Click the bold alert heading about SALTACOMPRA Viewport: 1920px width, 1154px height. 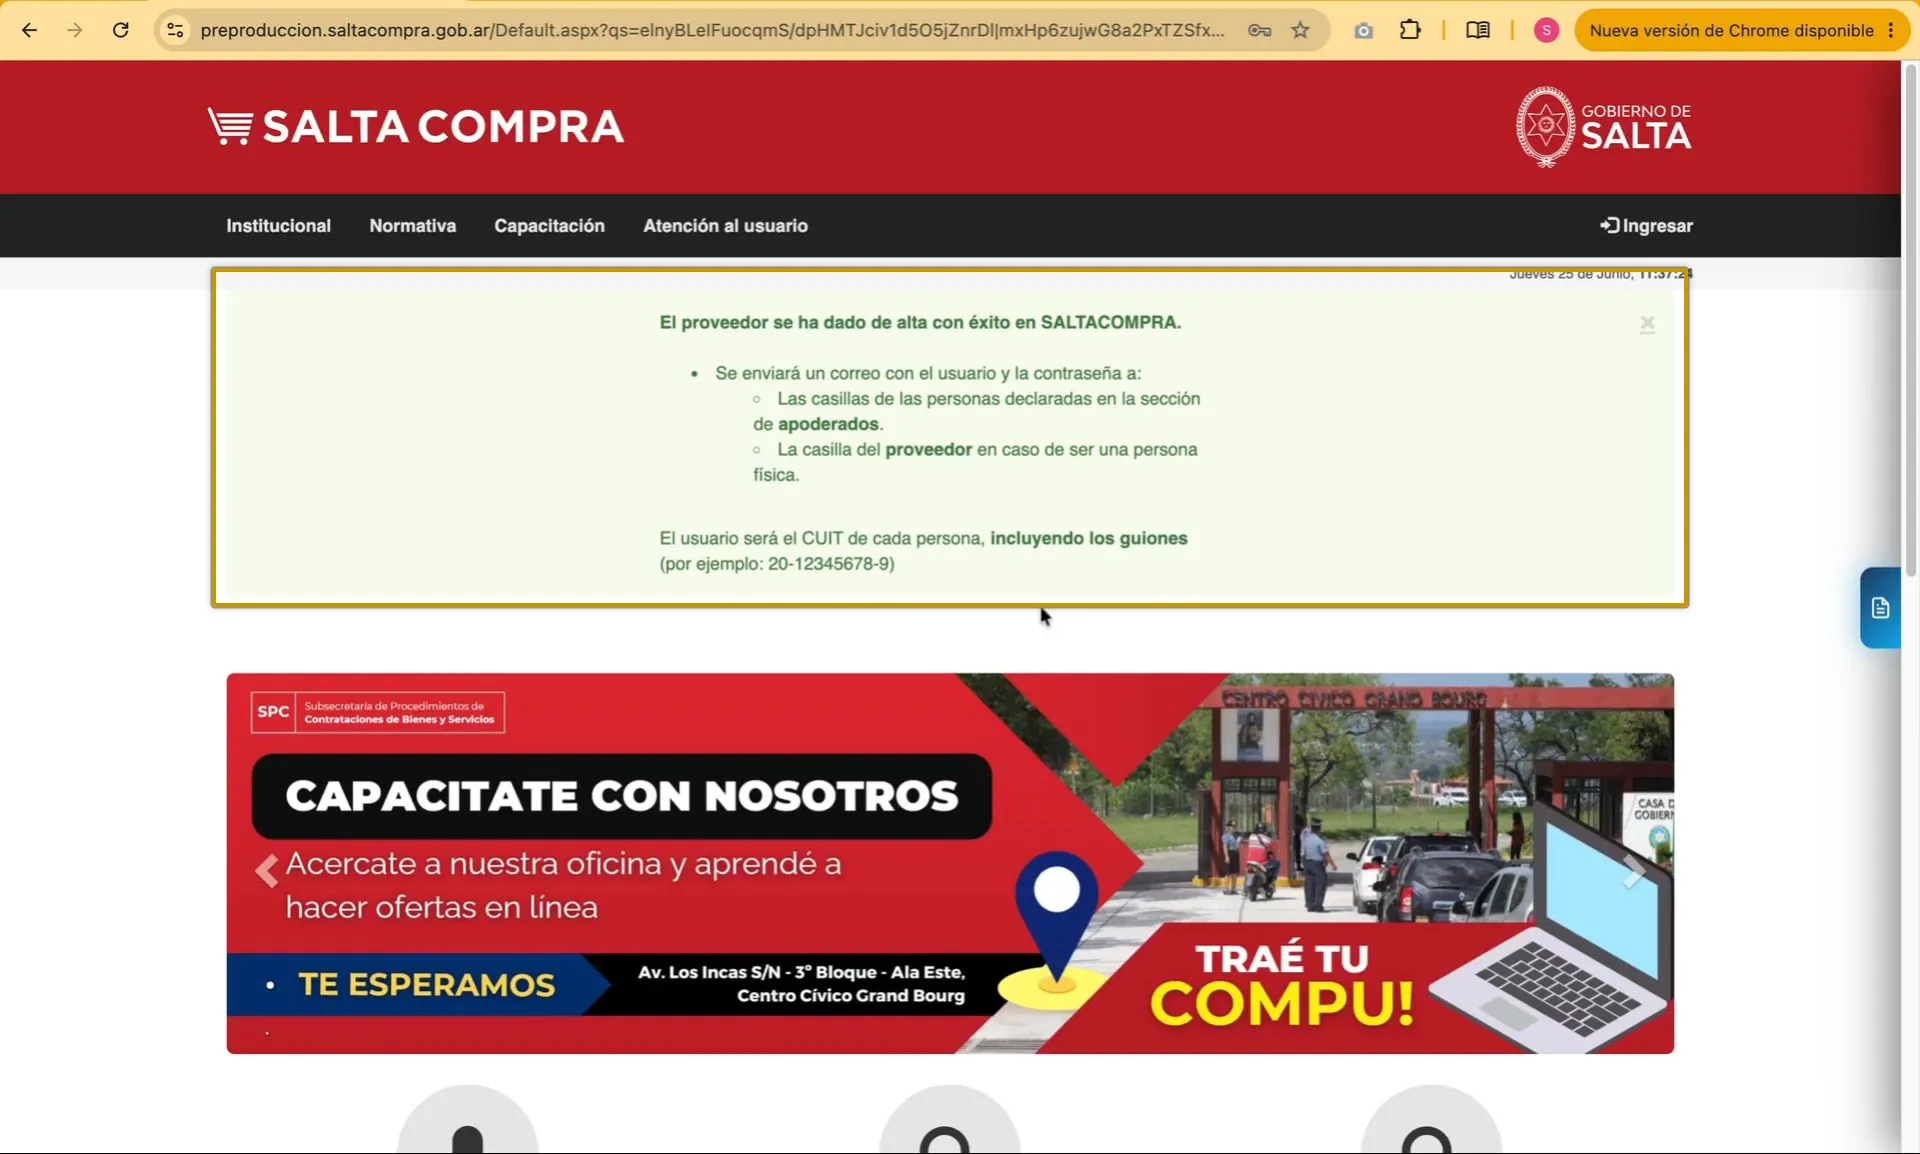[x=920, y=322]
